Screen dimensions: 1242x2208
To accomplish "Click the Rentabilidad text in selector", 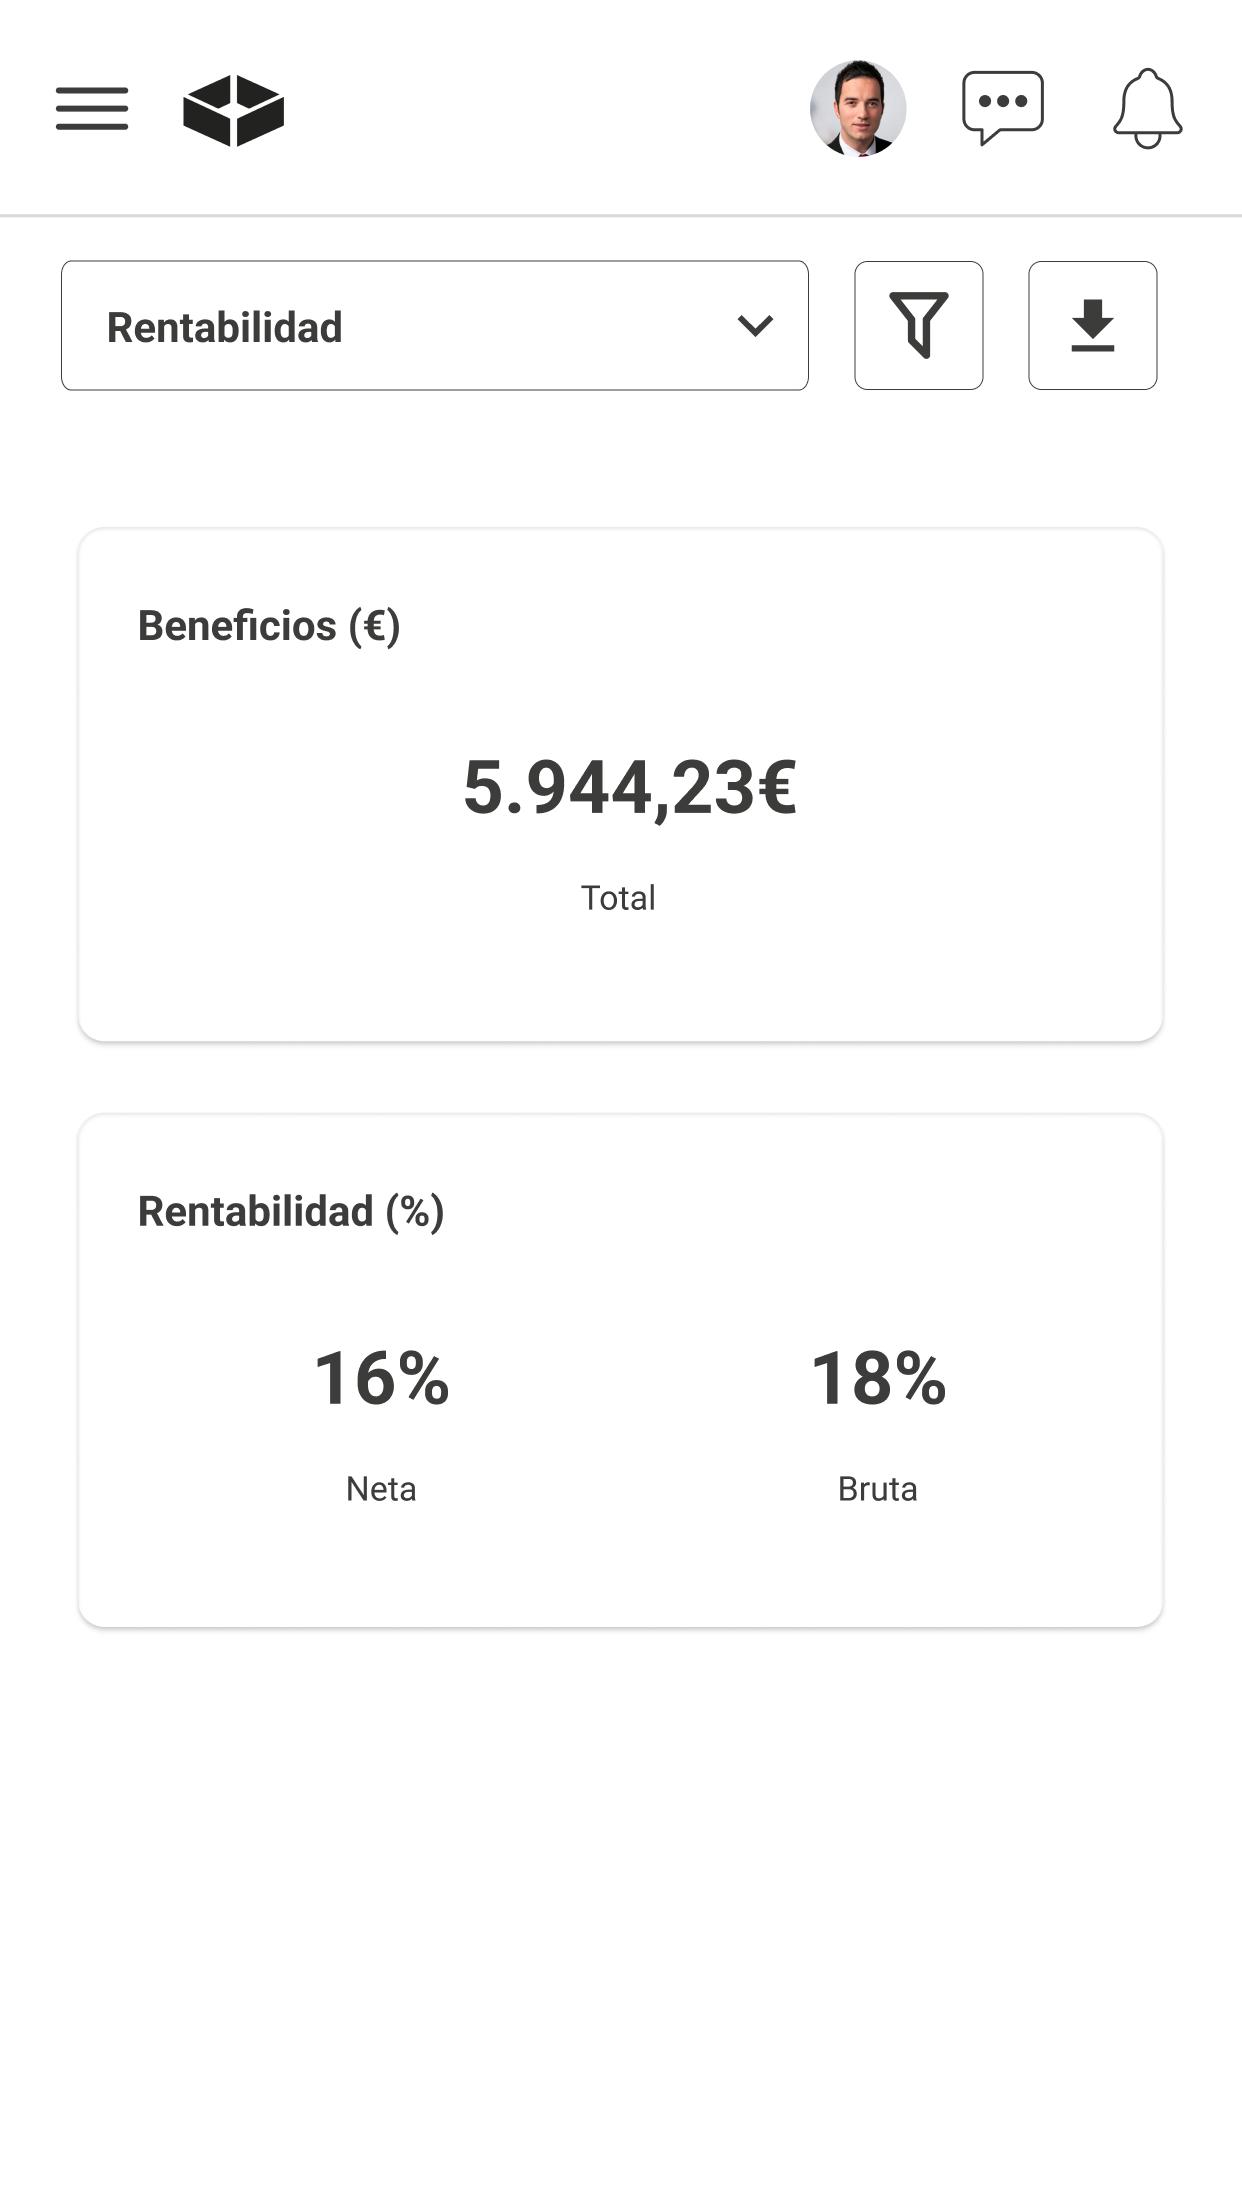I will pyautogui.click(x=225, y=327).
